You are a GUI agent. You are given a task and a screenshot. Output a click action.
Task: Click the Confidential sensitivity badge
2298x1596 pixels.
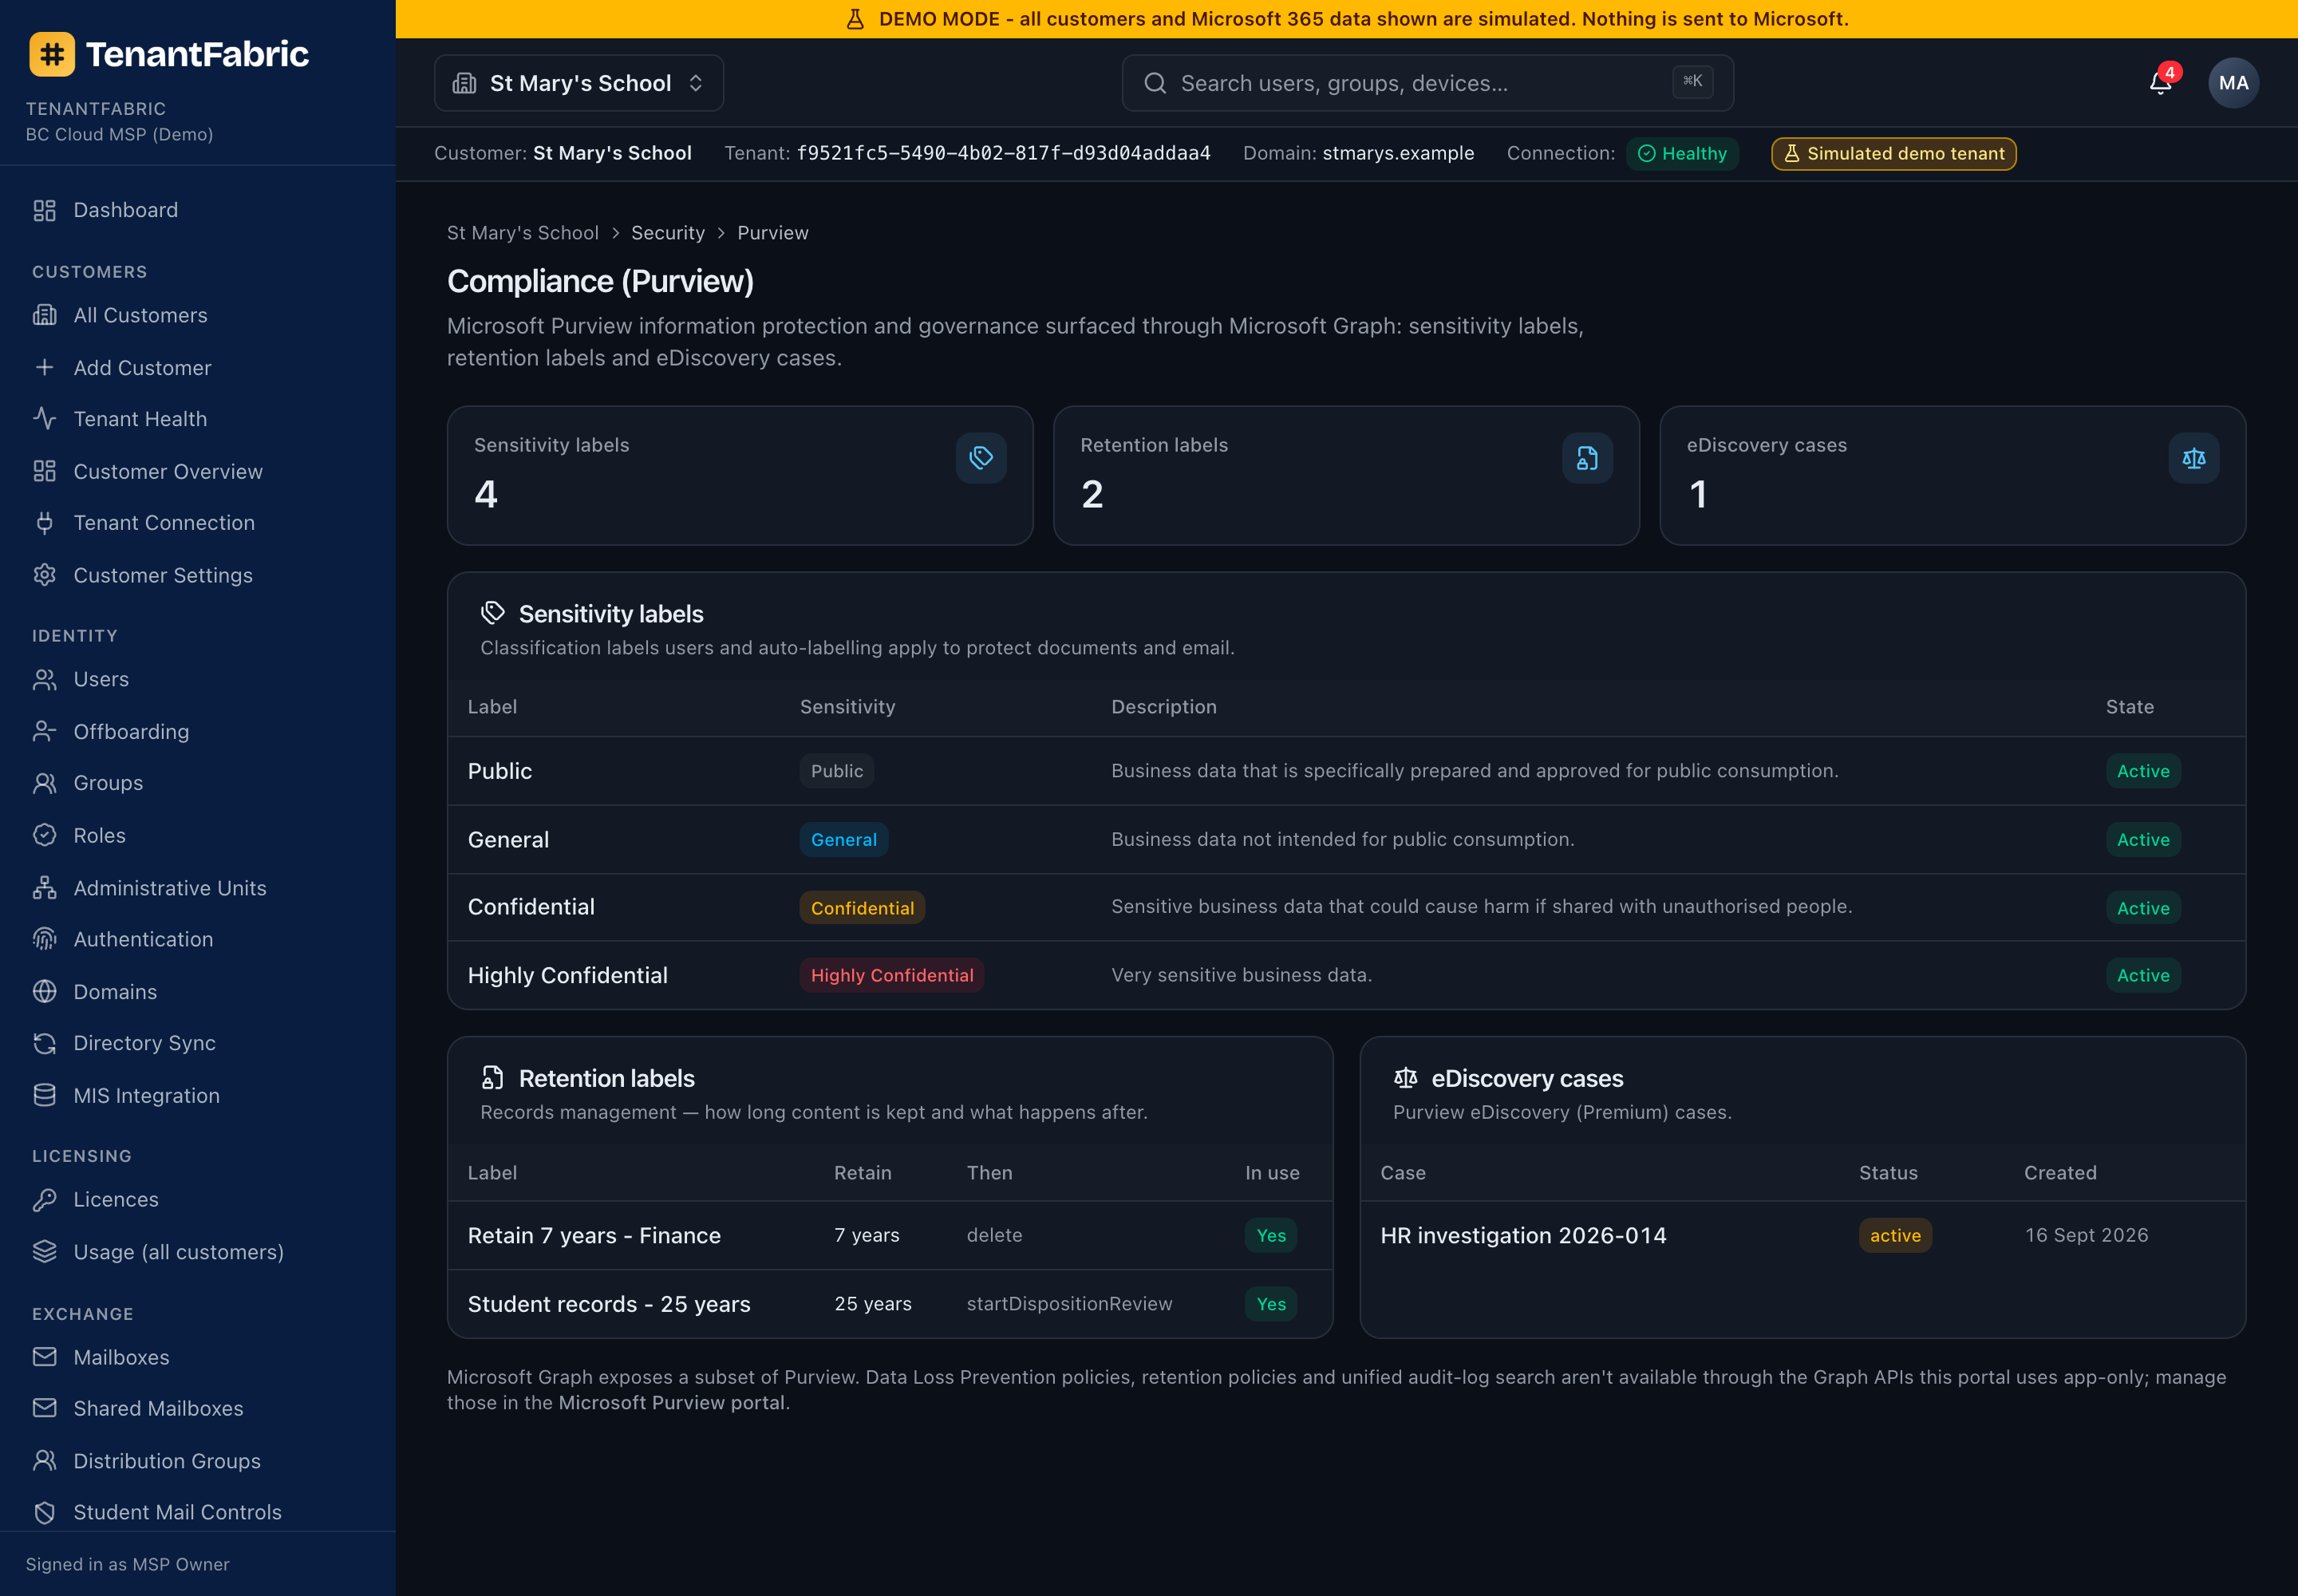tap(862, 908)
